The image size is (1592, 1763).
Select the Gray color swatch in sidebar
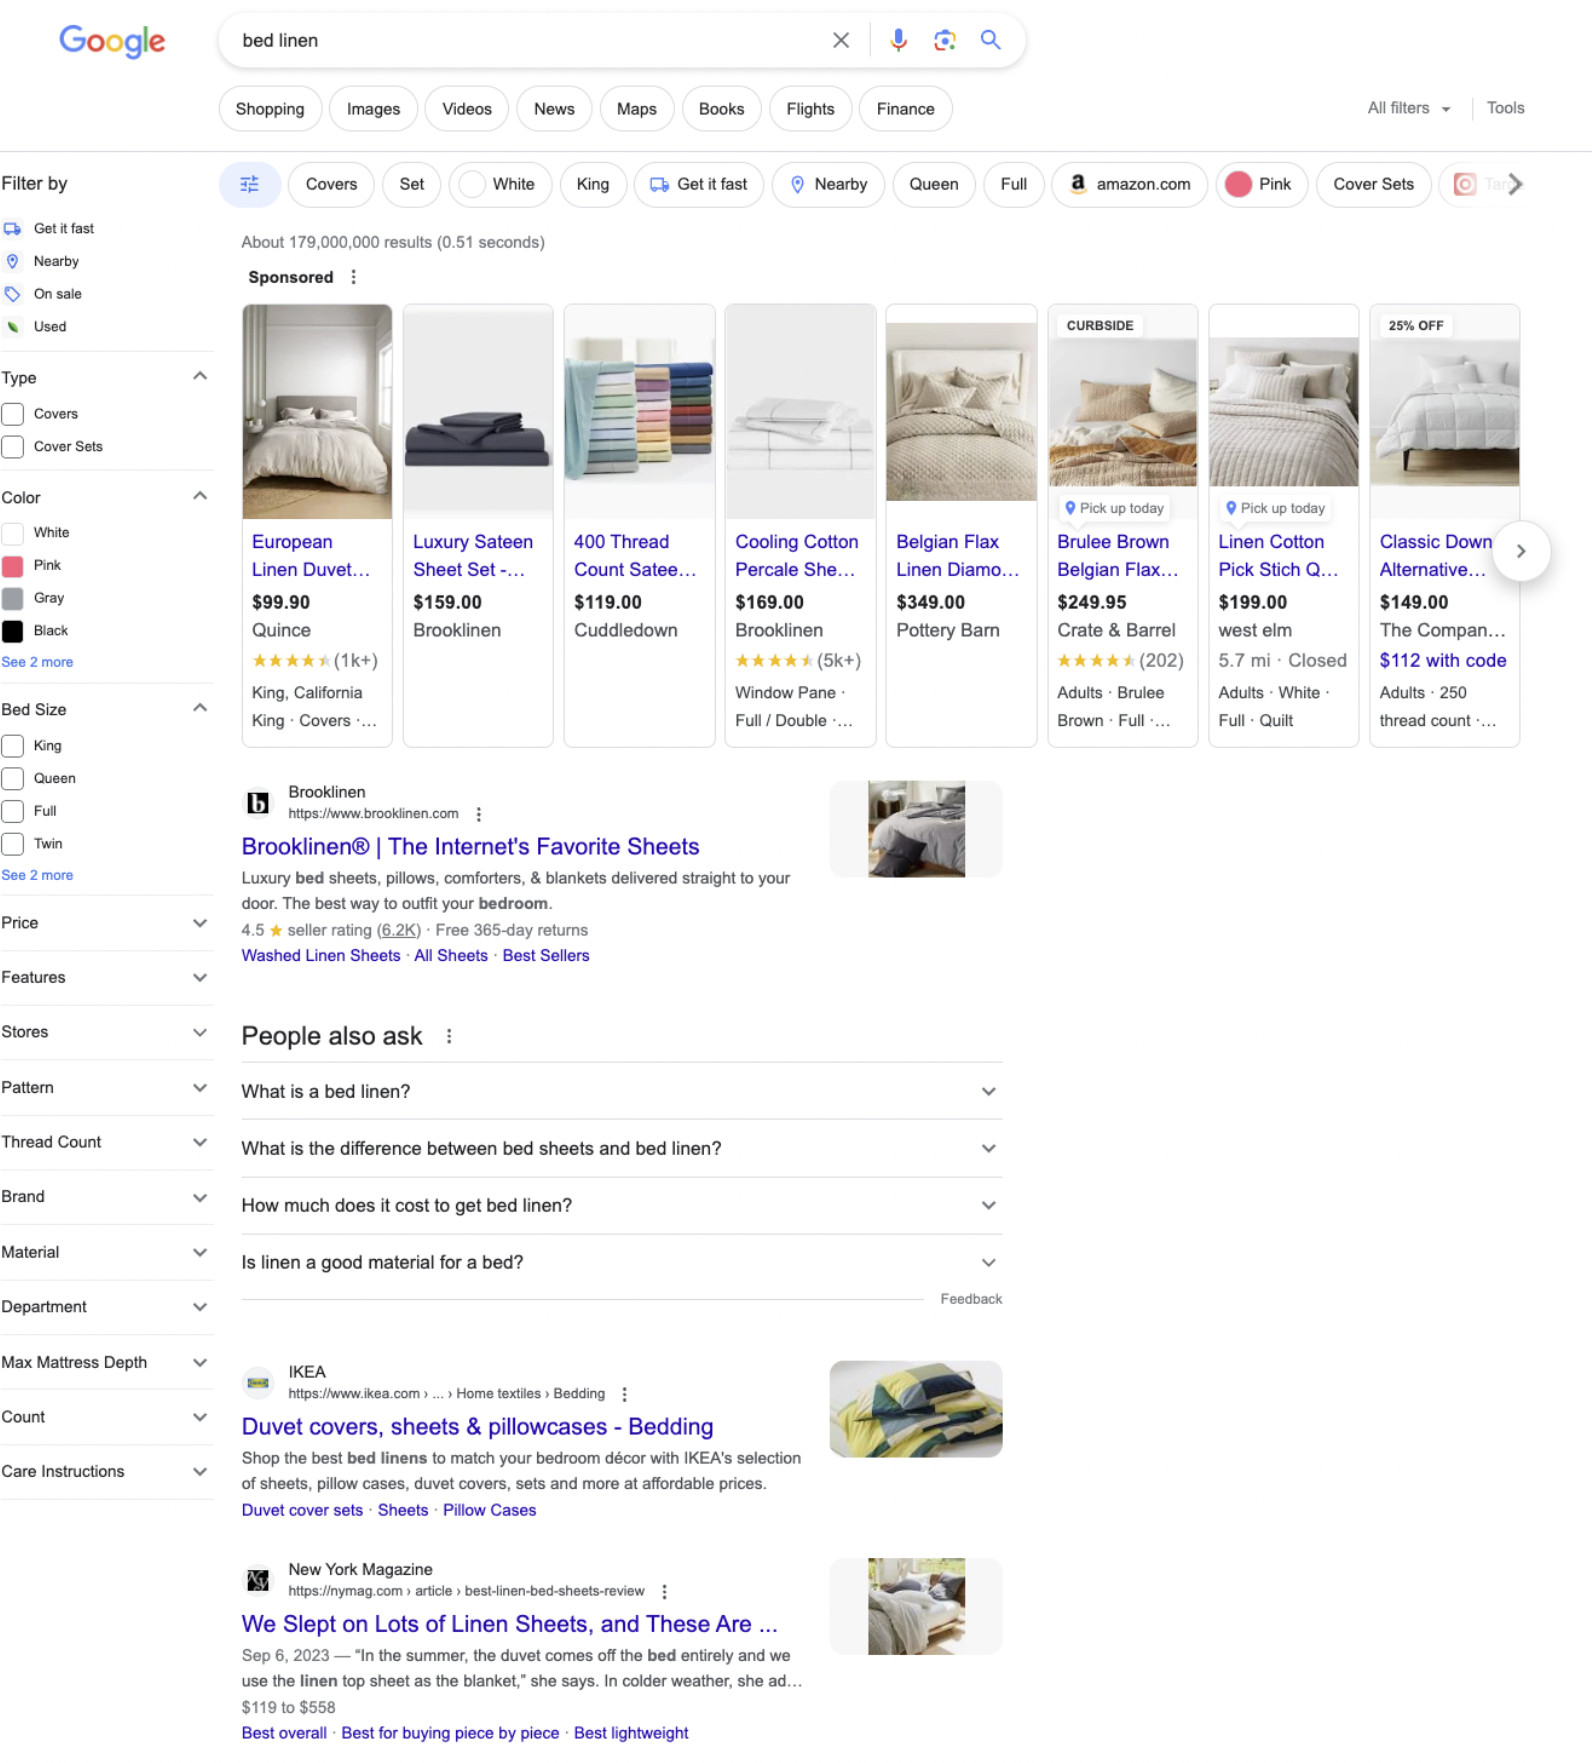pyautogui.click(x=12, y=598)
